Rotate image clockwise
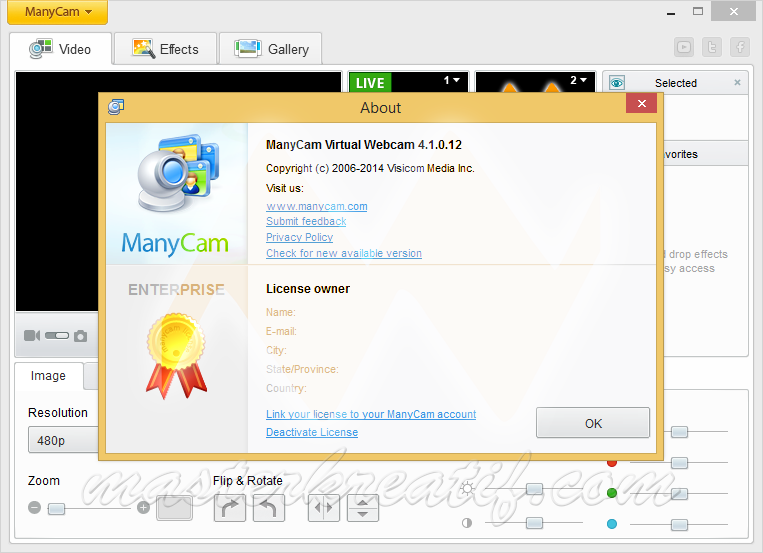 tap(230, 508)
